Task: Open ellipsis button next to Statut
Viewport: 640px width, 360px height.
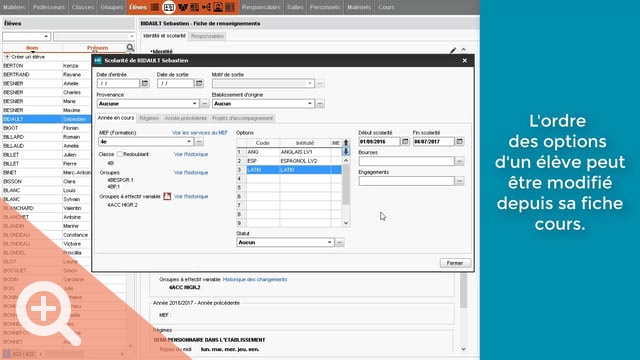Action: pyautogui.click(x=340, y=242)
